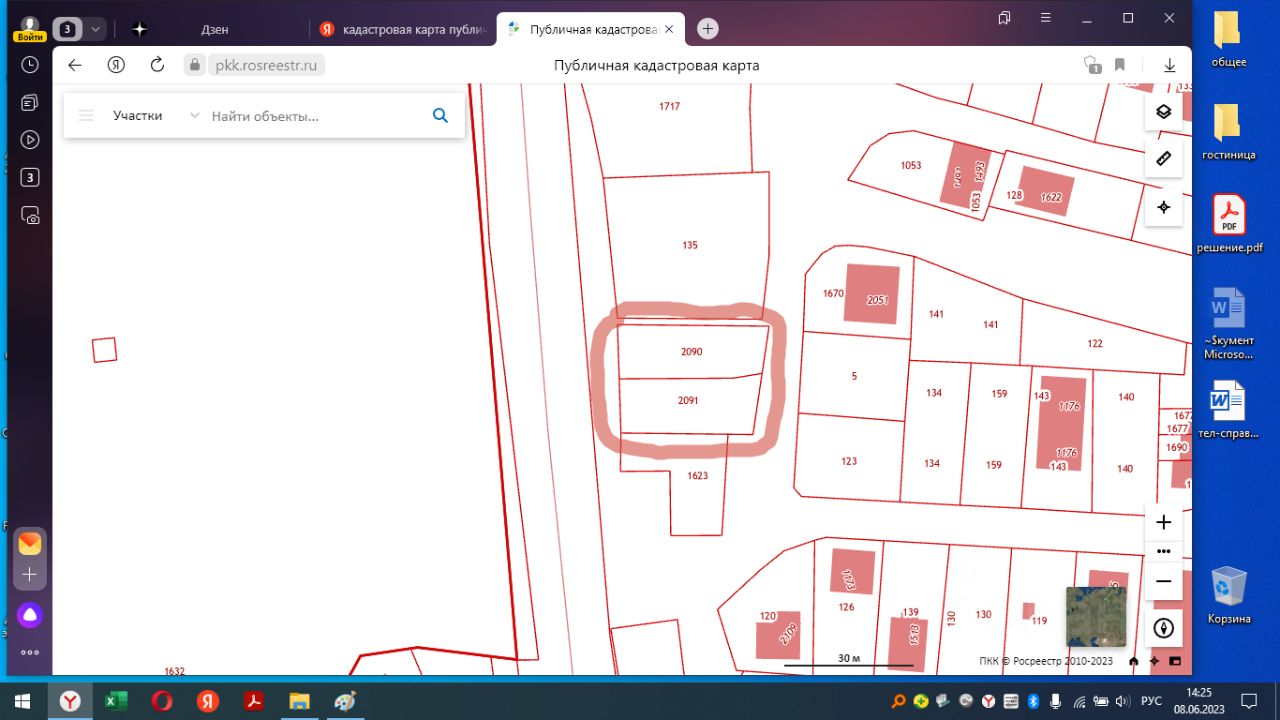Viewport: 1280px width, 720px height.
Task: Switch to satellite basemap thumbnail
Action: pos(1095,616)
